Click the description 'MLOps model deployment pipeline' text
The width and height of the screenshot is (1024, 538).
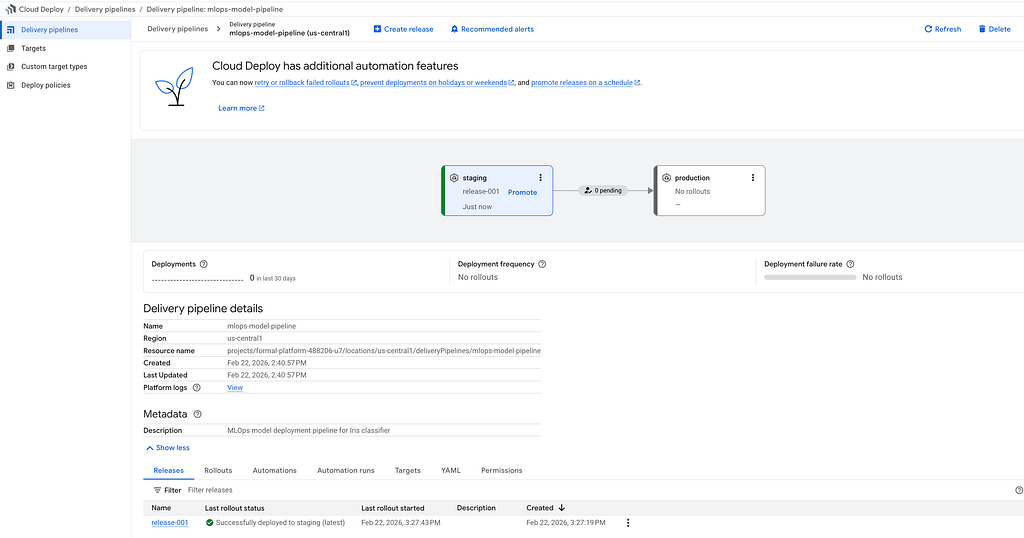[308, 431]
